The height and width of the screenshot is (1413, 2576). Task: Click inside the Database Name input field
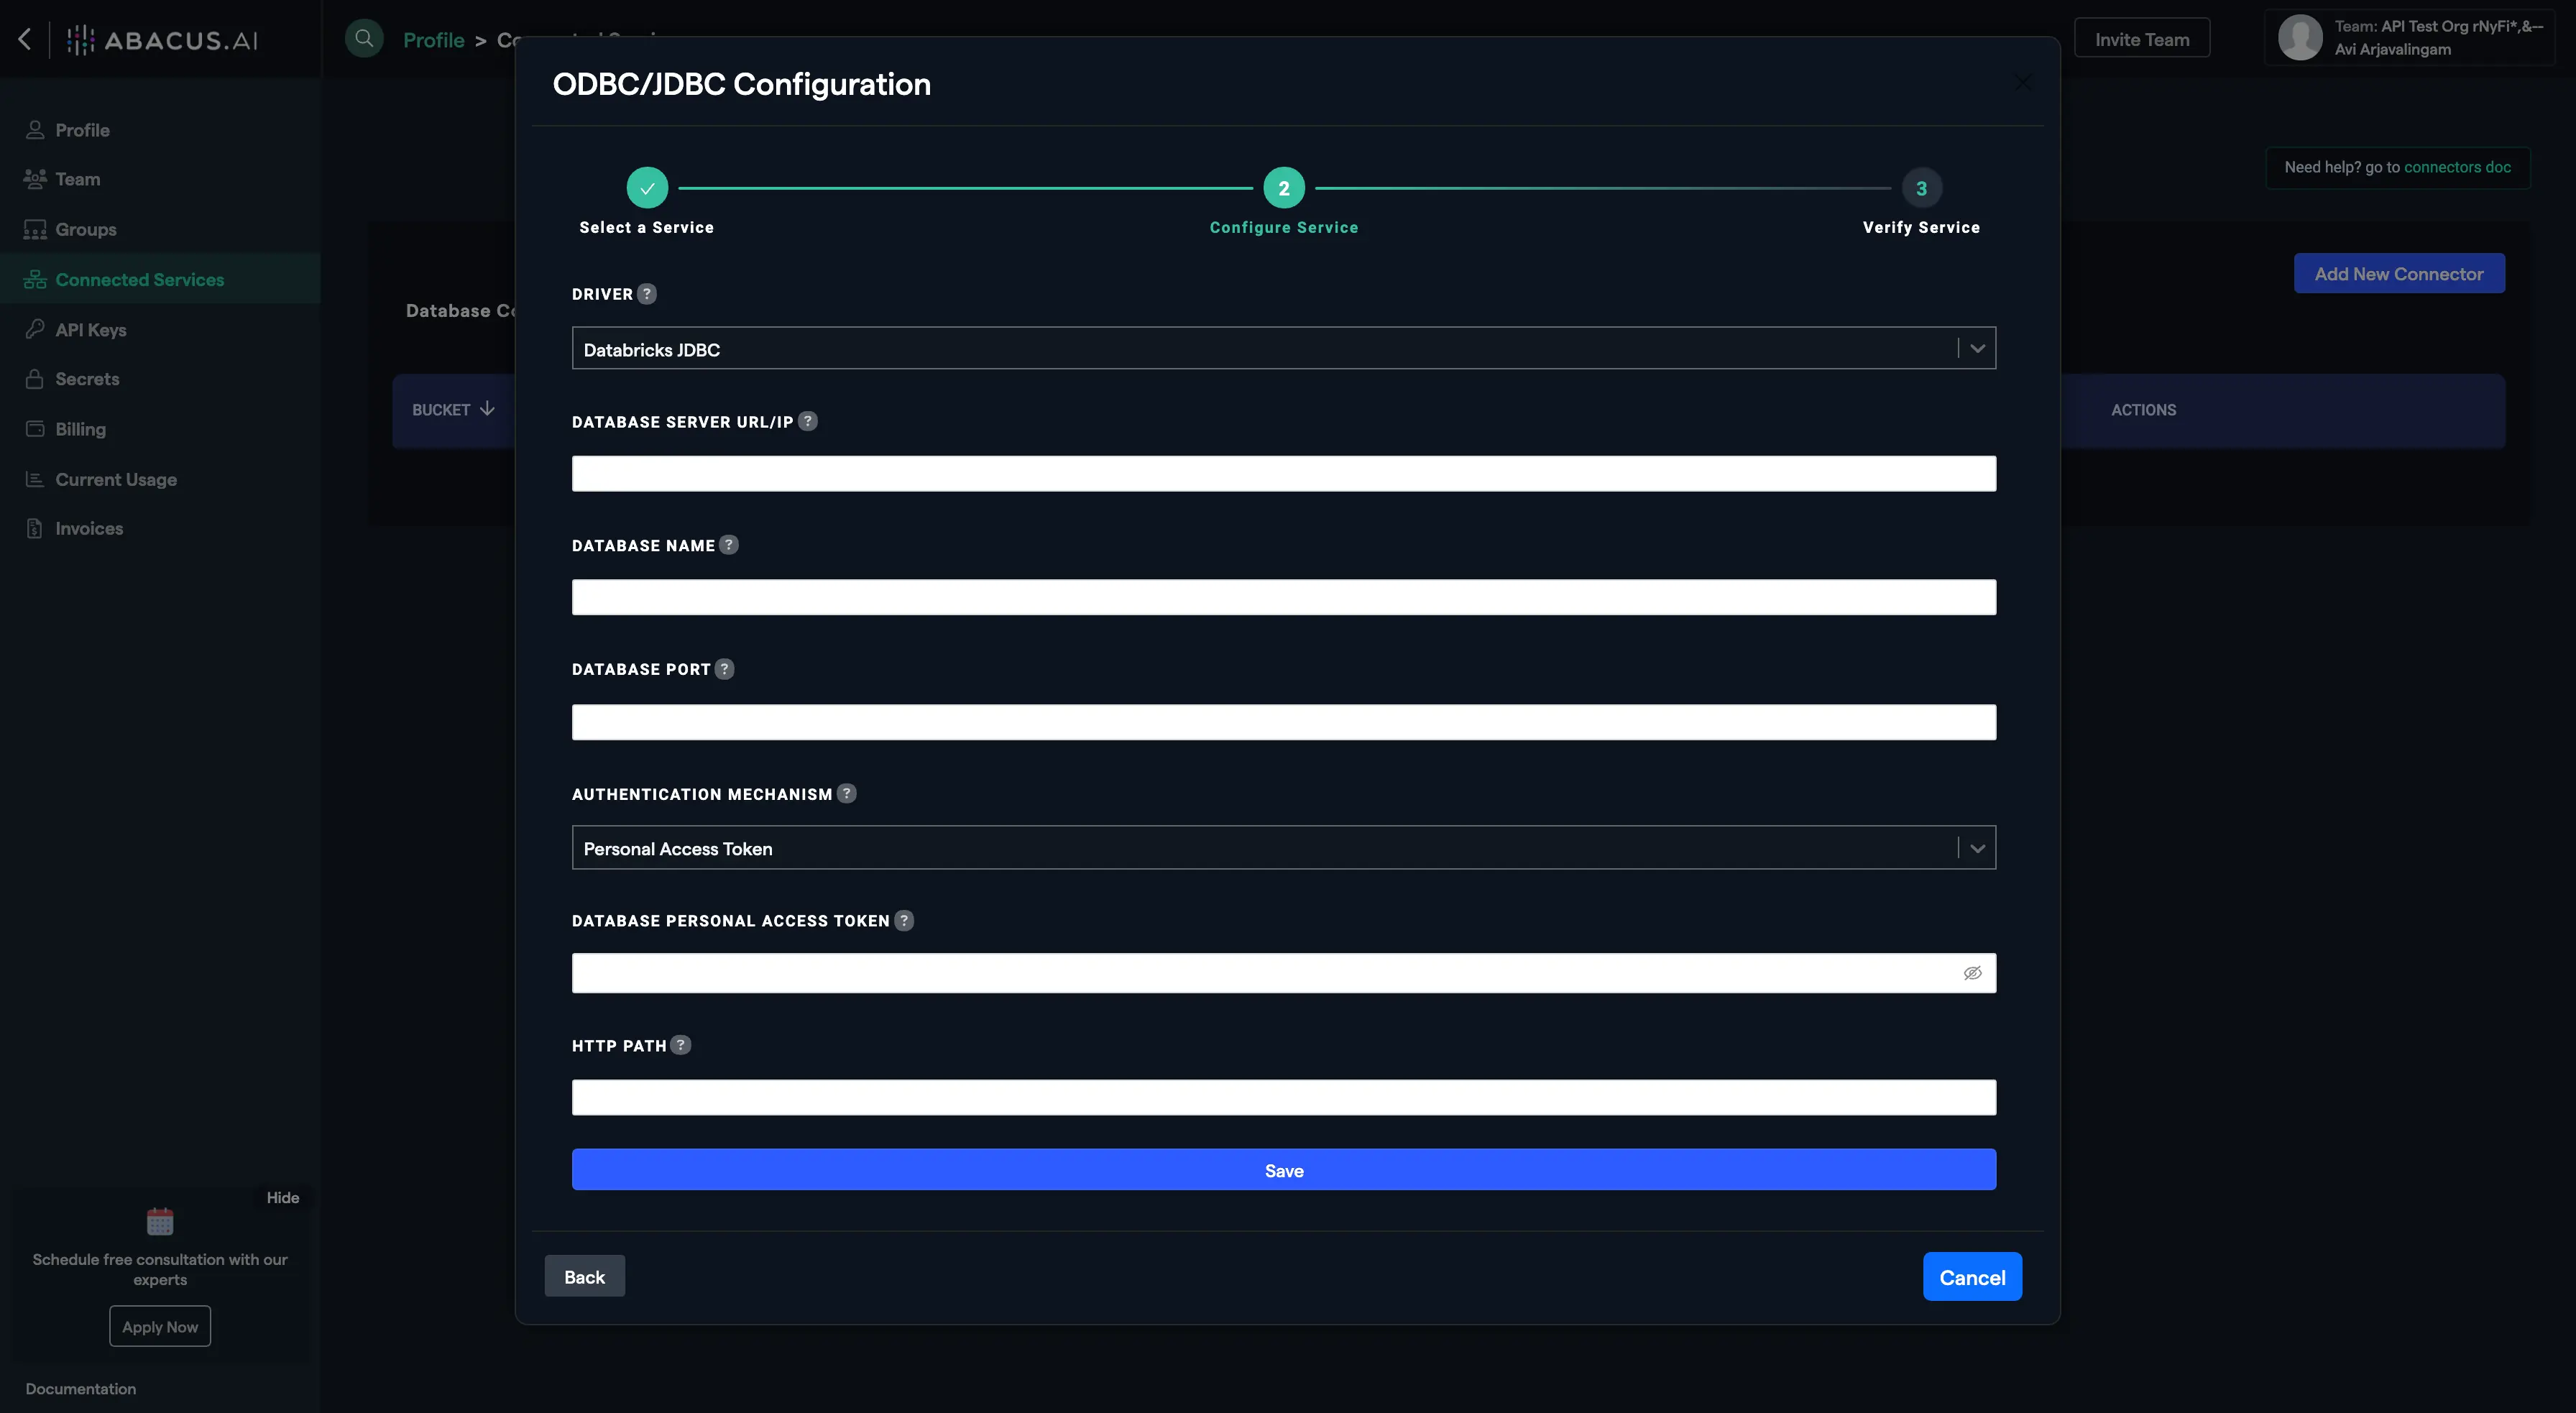click(1284, 597)
